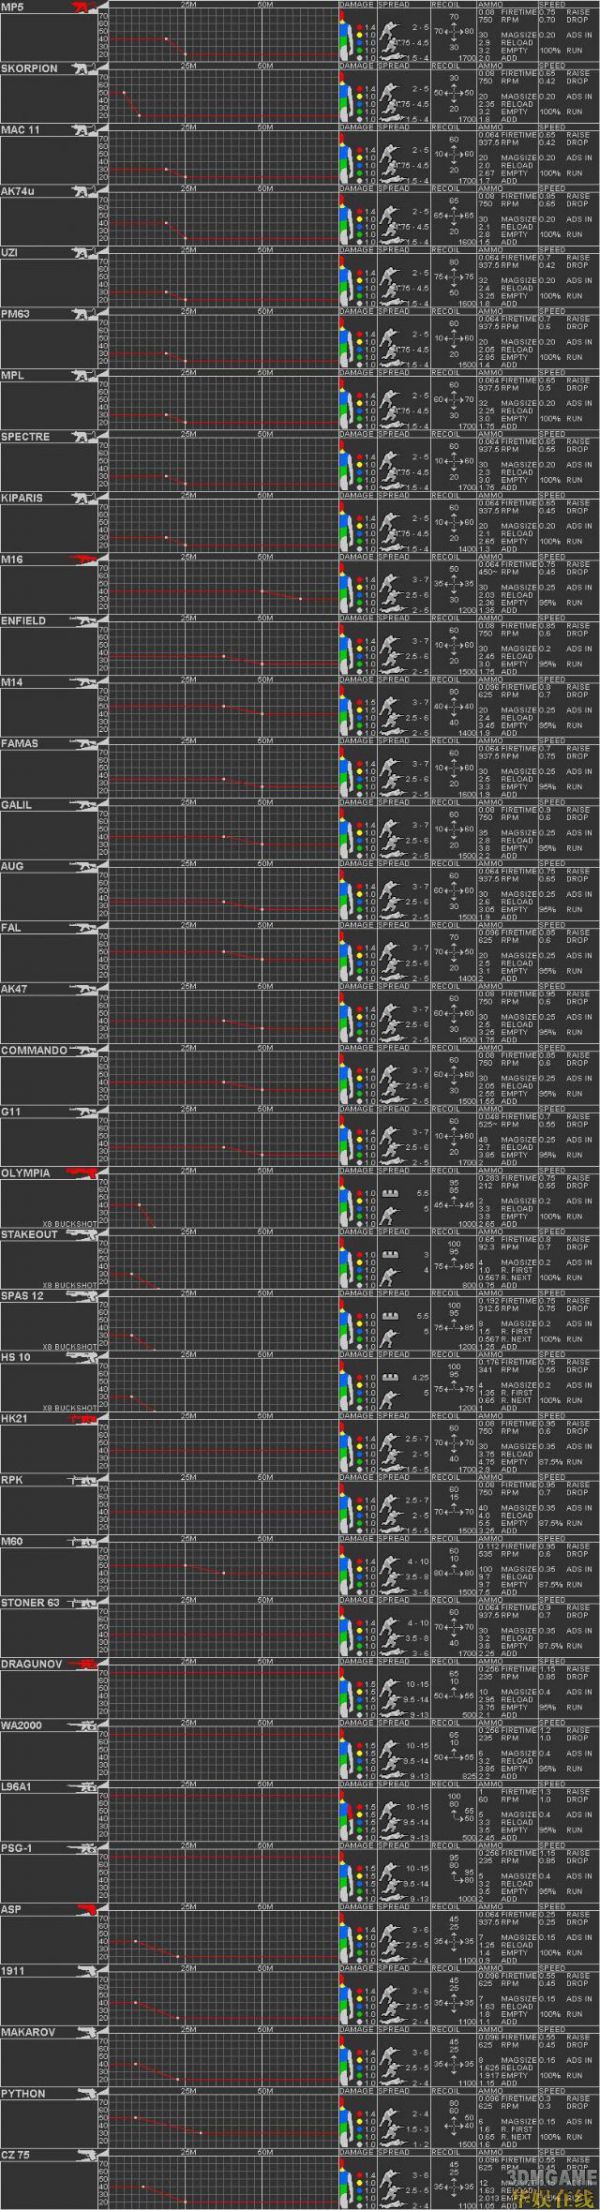
Task: Click the Spectre gun silhouette icon
Action: pyautogui.click(x=85, y=437)
